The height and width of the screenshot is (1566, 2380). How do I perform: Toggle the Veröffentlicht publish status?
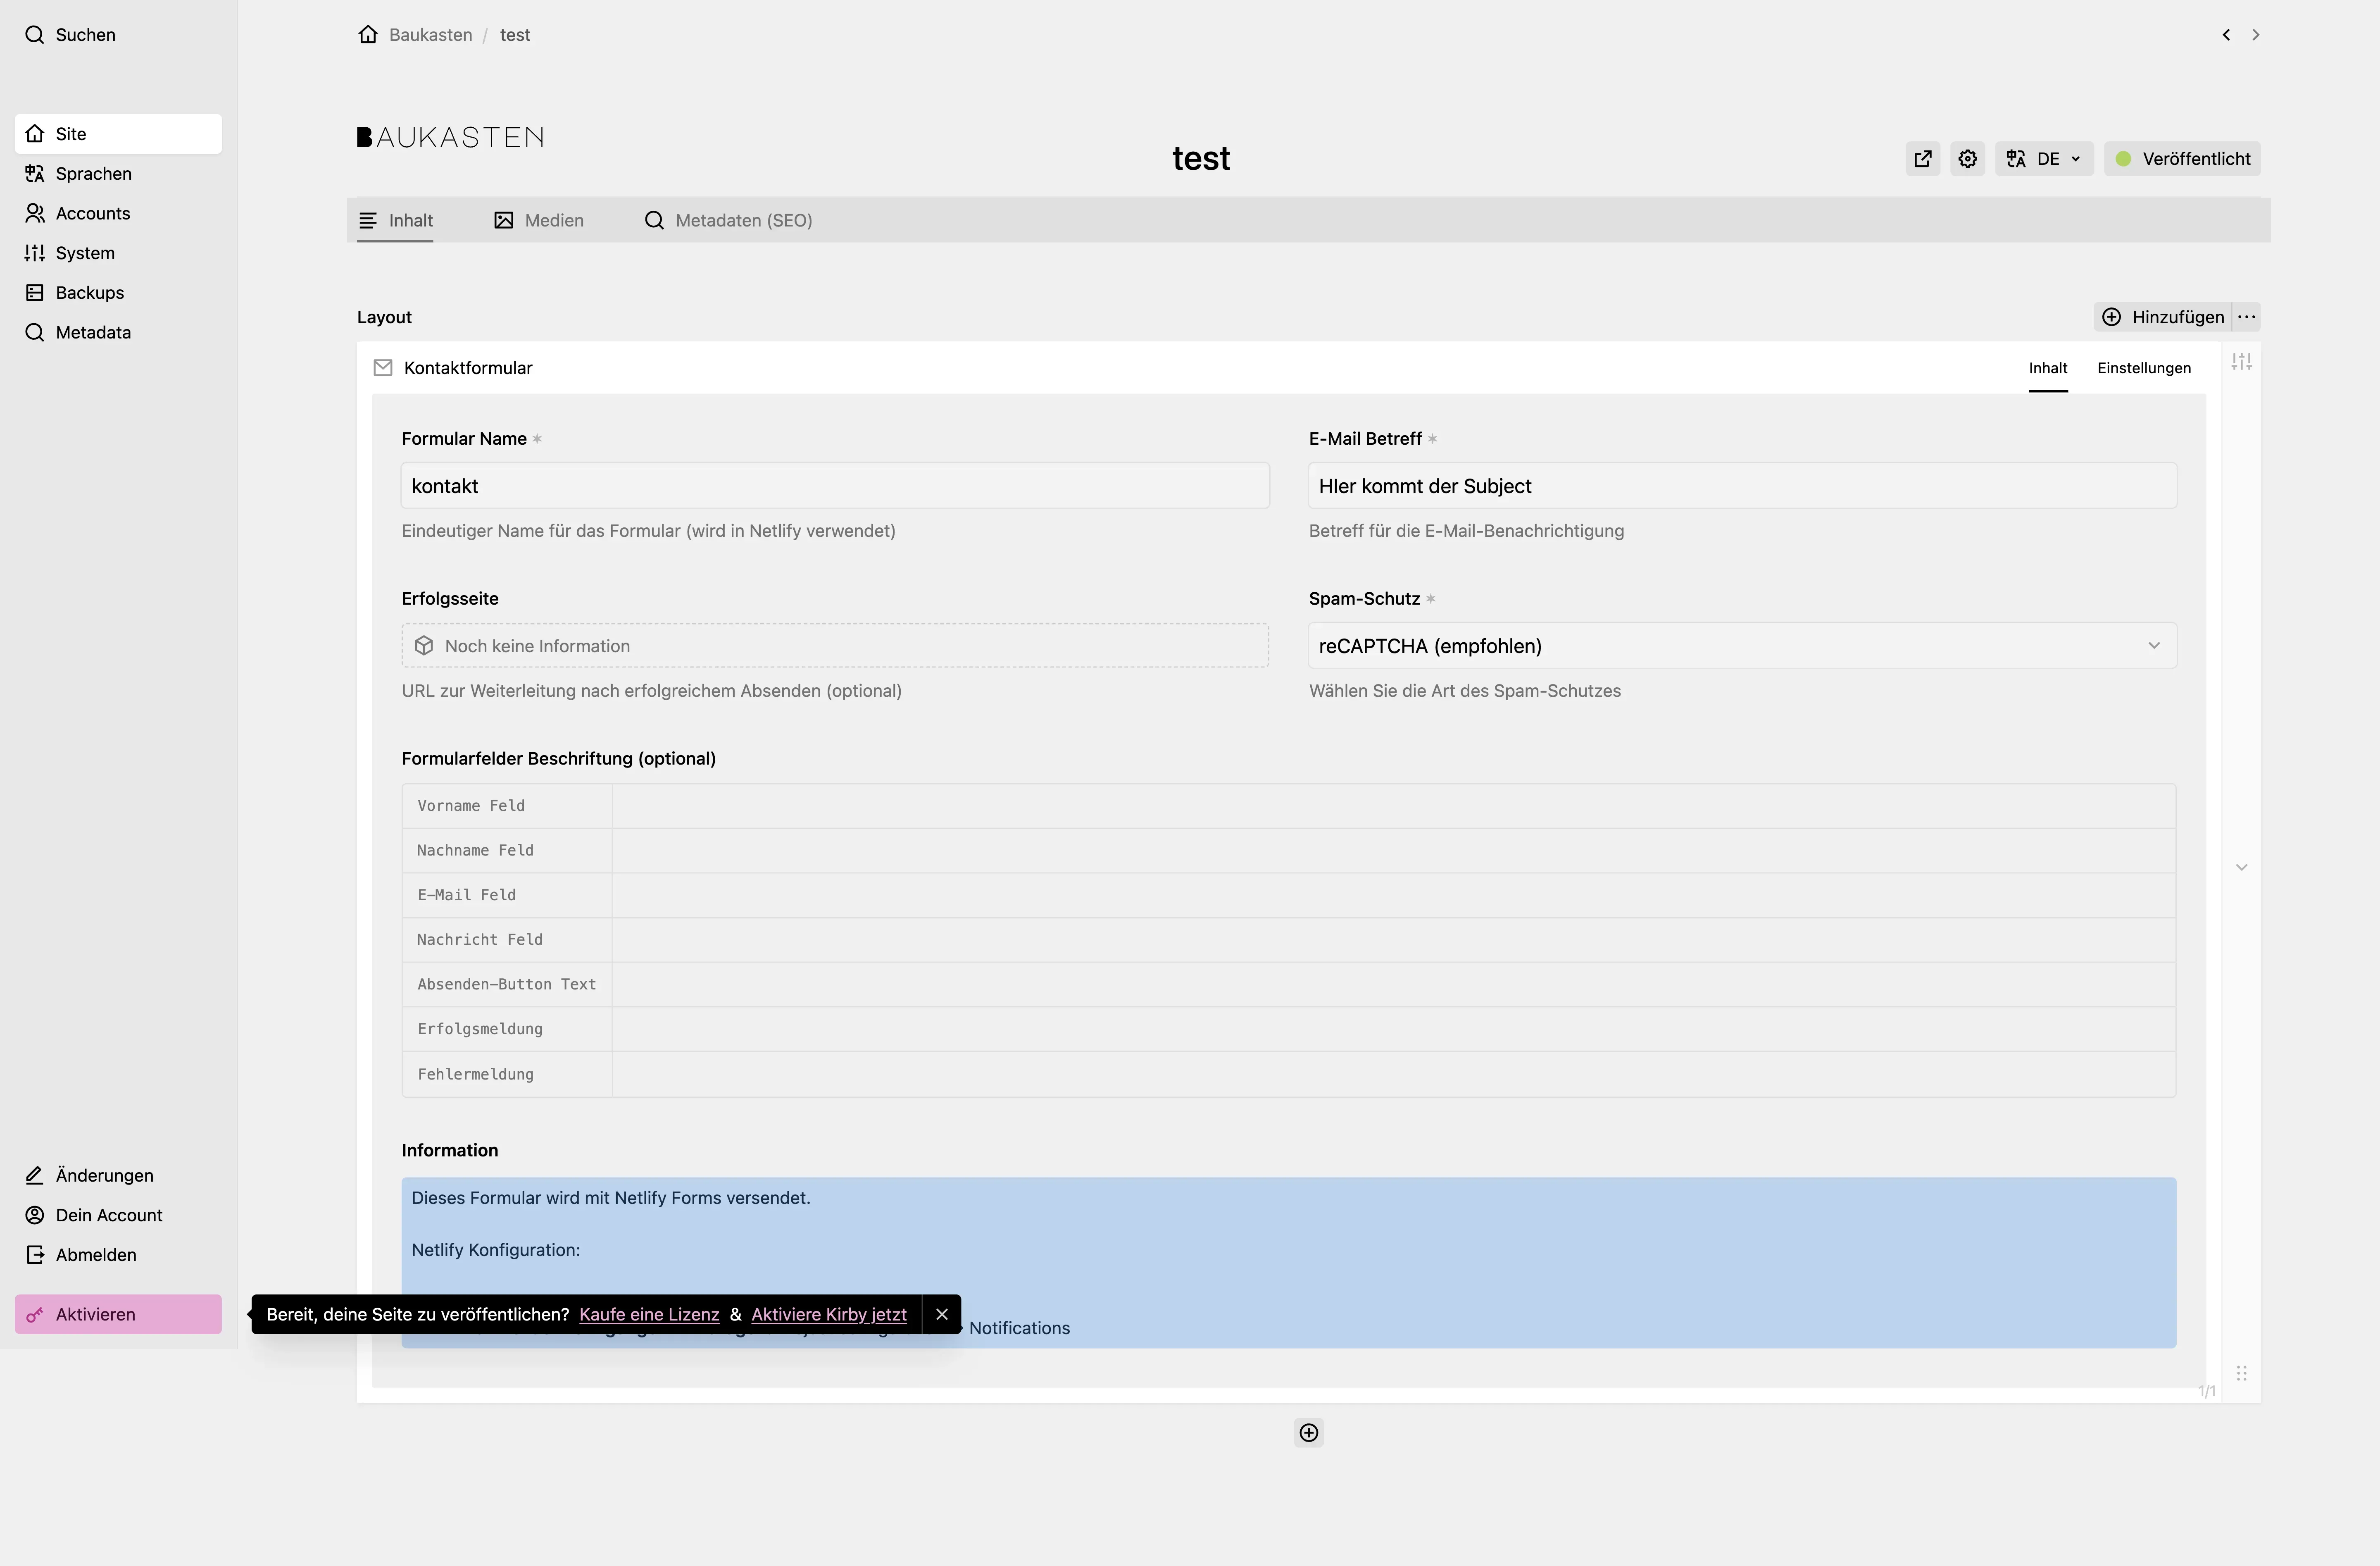pyautogui.click(x=2182, y=158)
